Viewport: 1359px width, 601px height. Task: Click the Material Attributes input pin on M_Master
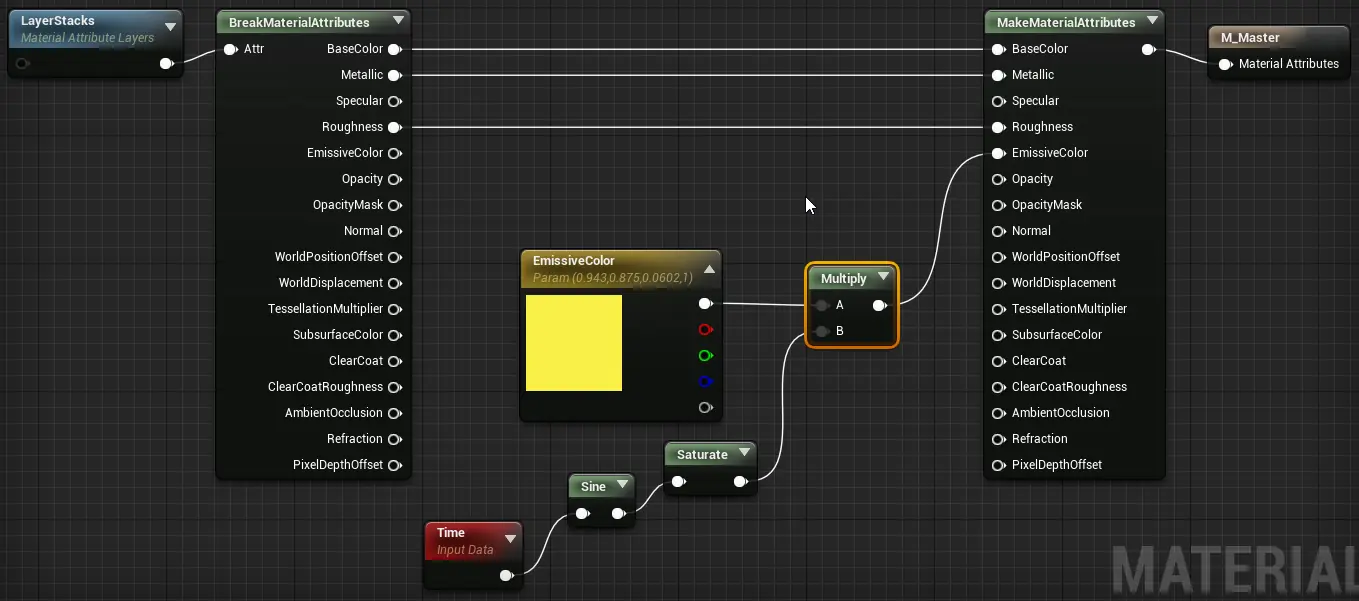pos(1225,64)
